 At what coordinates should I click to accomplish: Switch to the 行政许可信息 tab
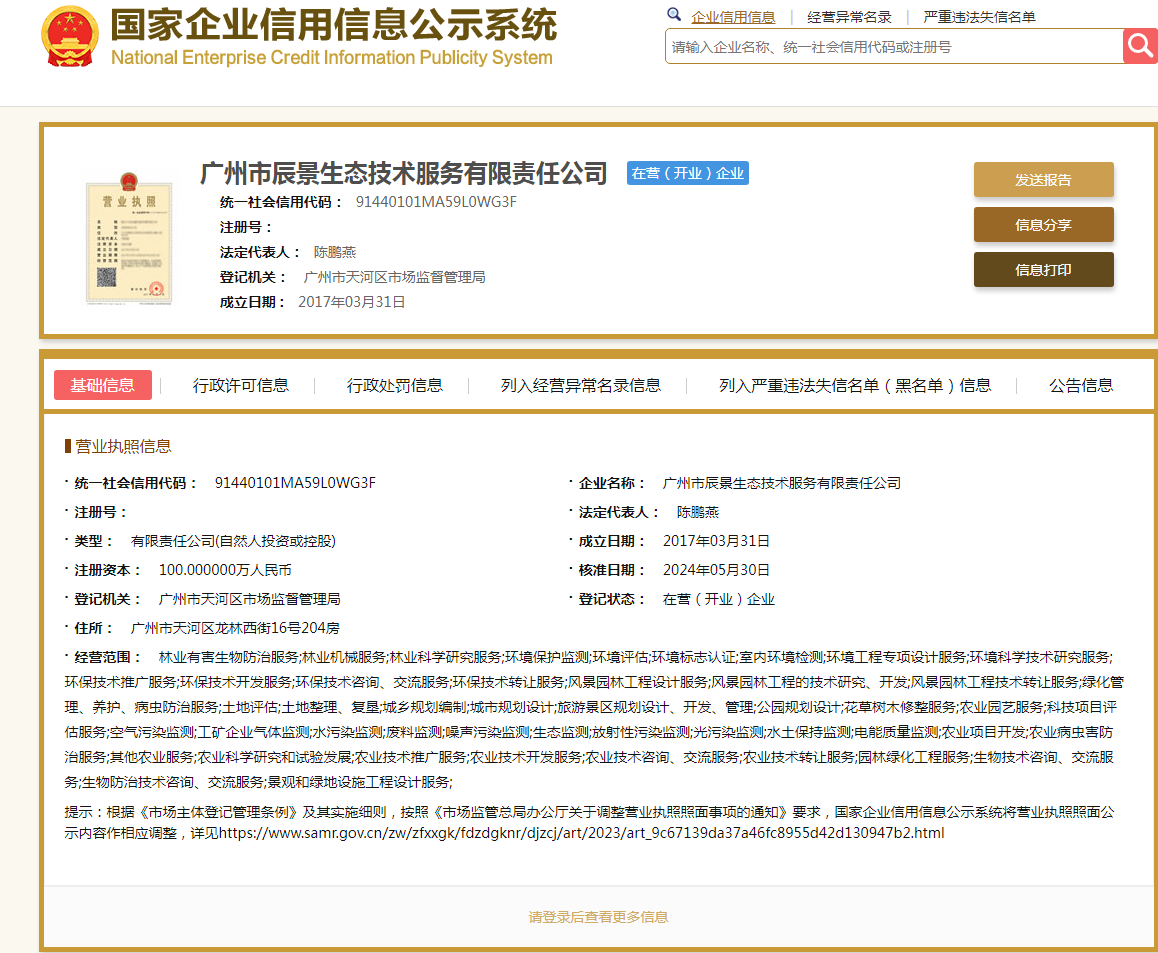tap(240, 385)
